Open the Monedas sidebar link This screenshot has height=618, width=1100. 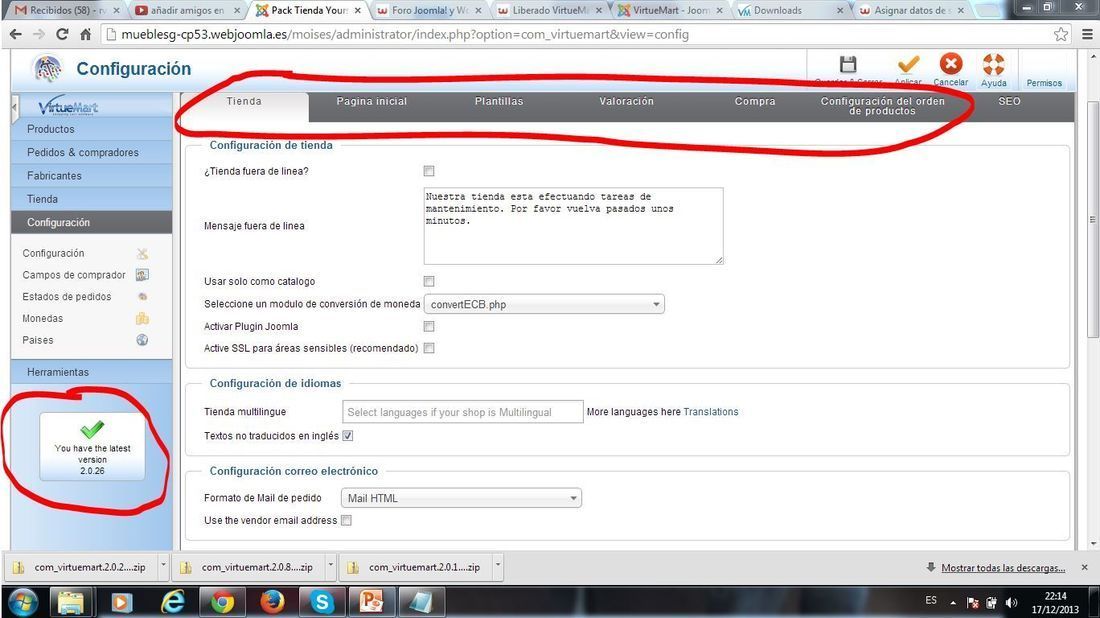coord(43,318)
